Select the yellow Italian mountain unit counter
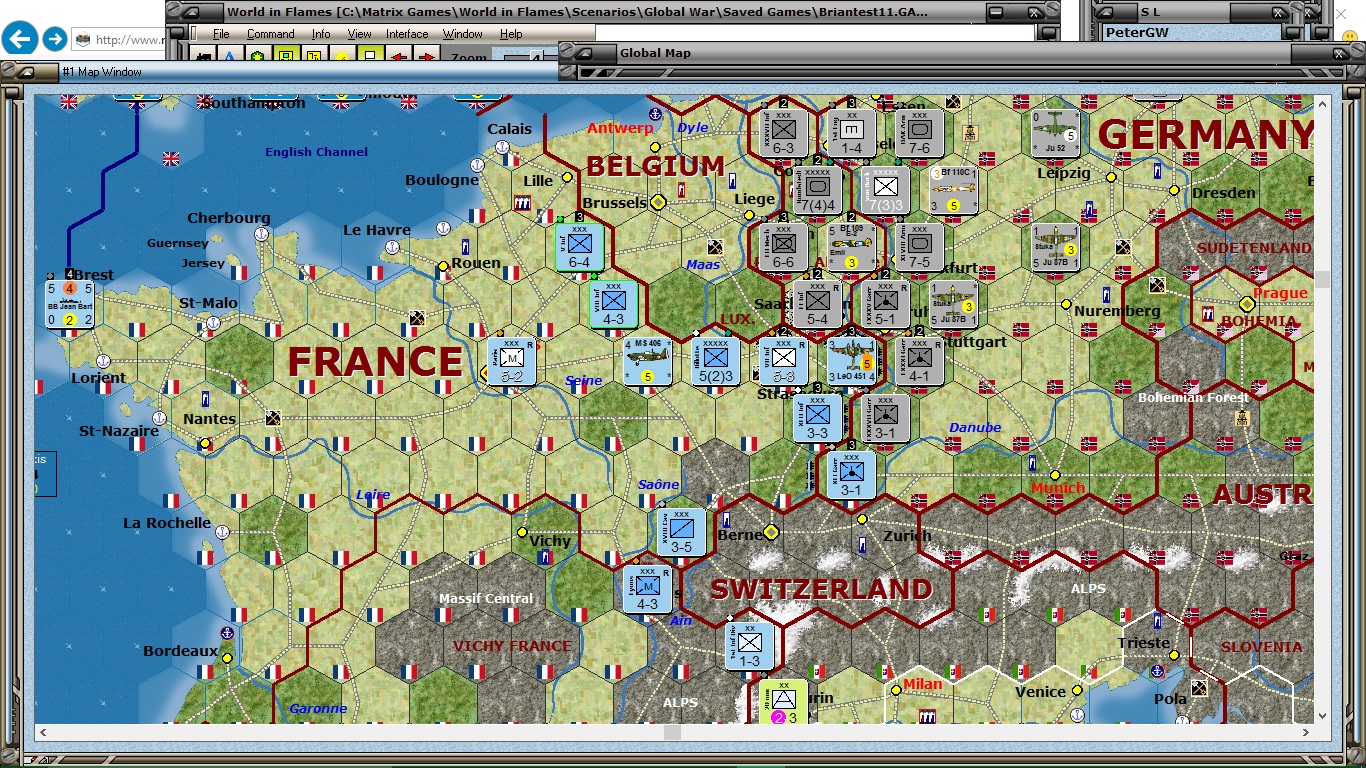 [x=784, y=701]
